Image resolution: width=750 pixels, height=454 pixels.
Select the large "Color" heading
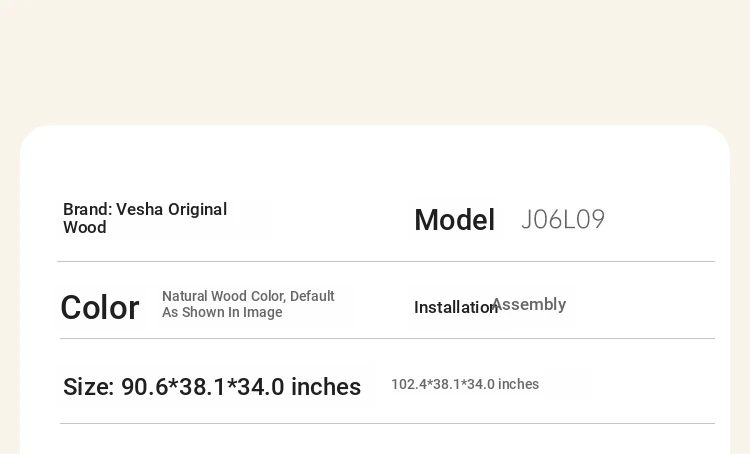(x=100, y=307)
